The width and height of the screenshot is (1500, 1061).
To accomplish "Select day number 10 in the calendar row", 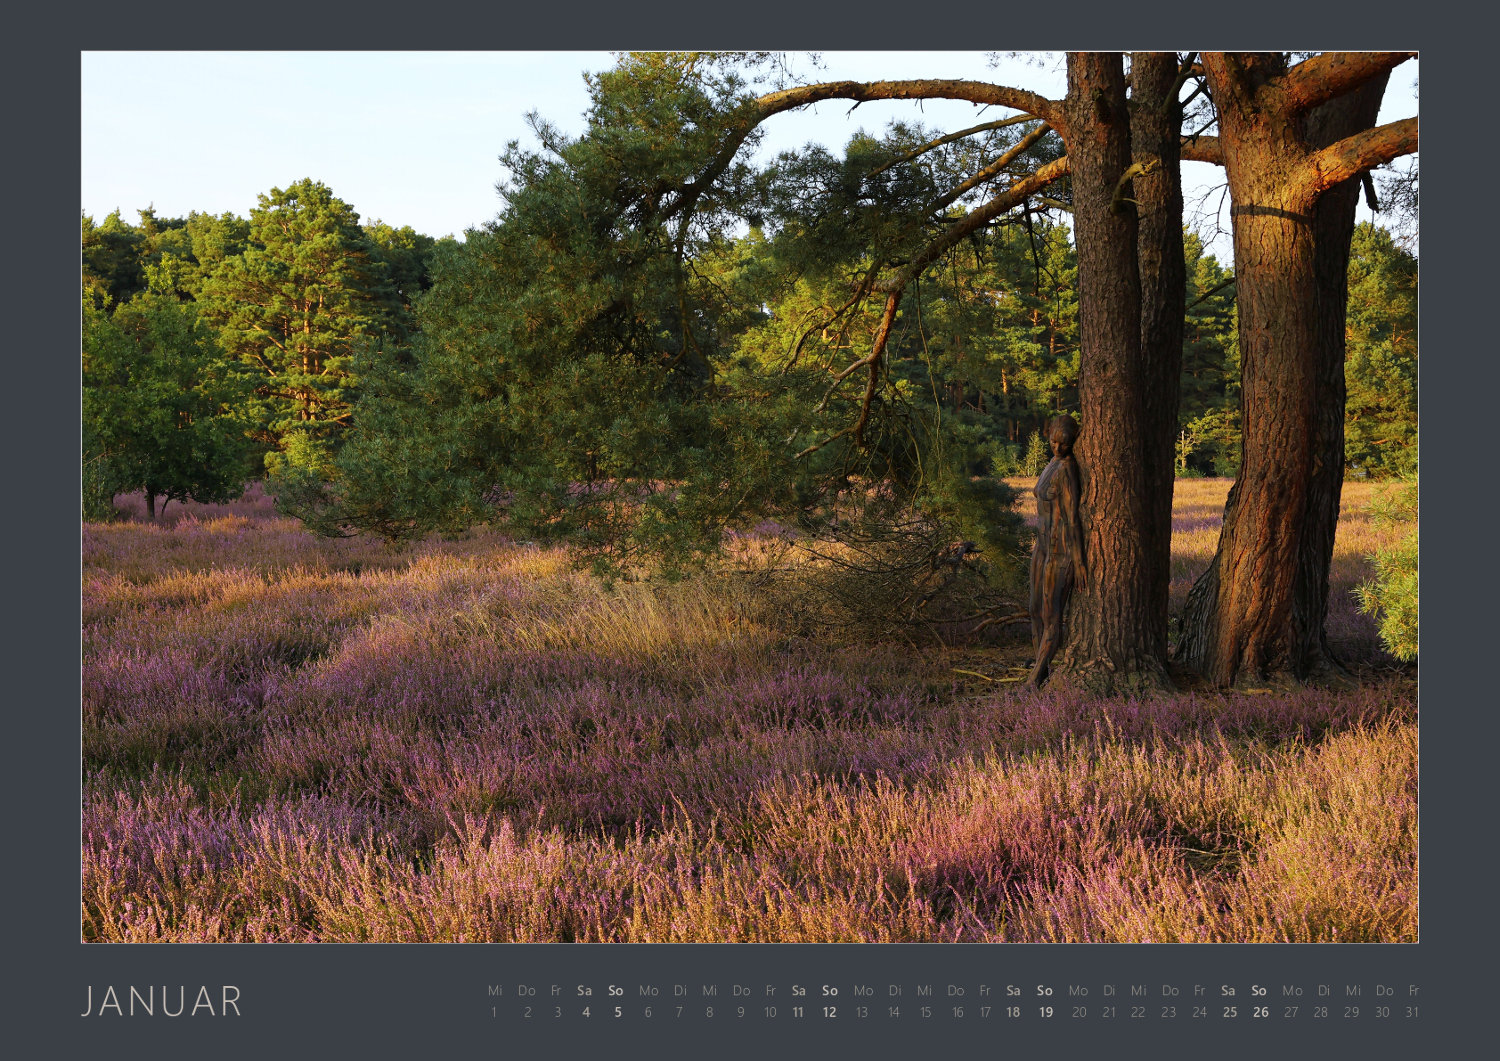I will click(x=770, y=1012).
